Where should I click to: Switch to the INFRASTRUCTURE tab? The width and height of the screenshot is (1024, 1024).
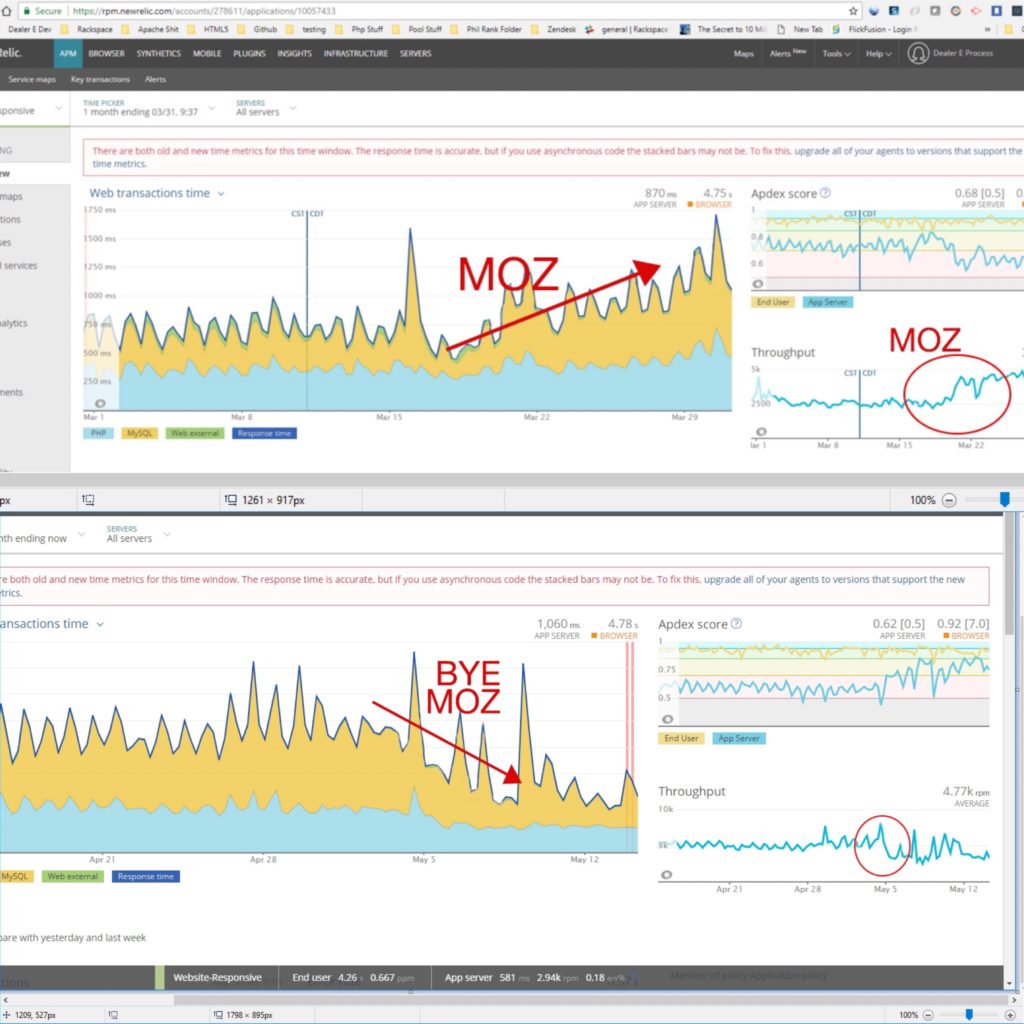coord(356,54)
